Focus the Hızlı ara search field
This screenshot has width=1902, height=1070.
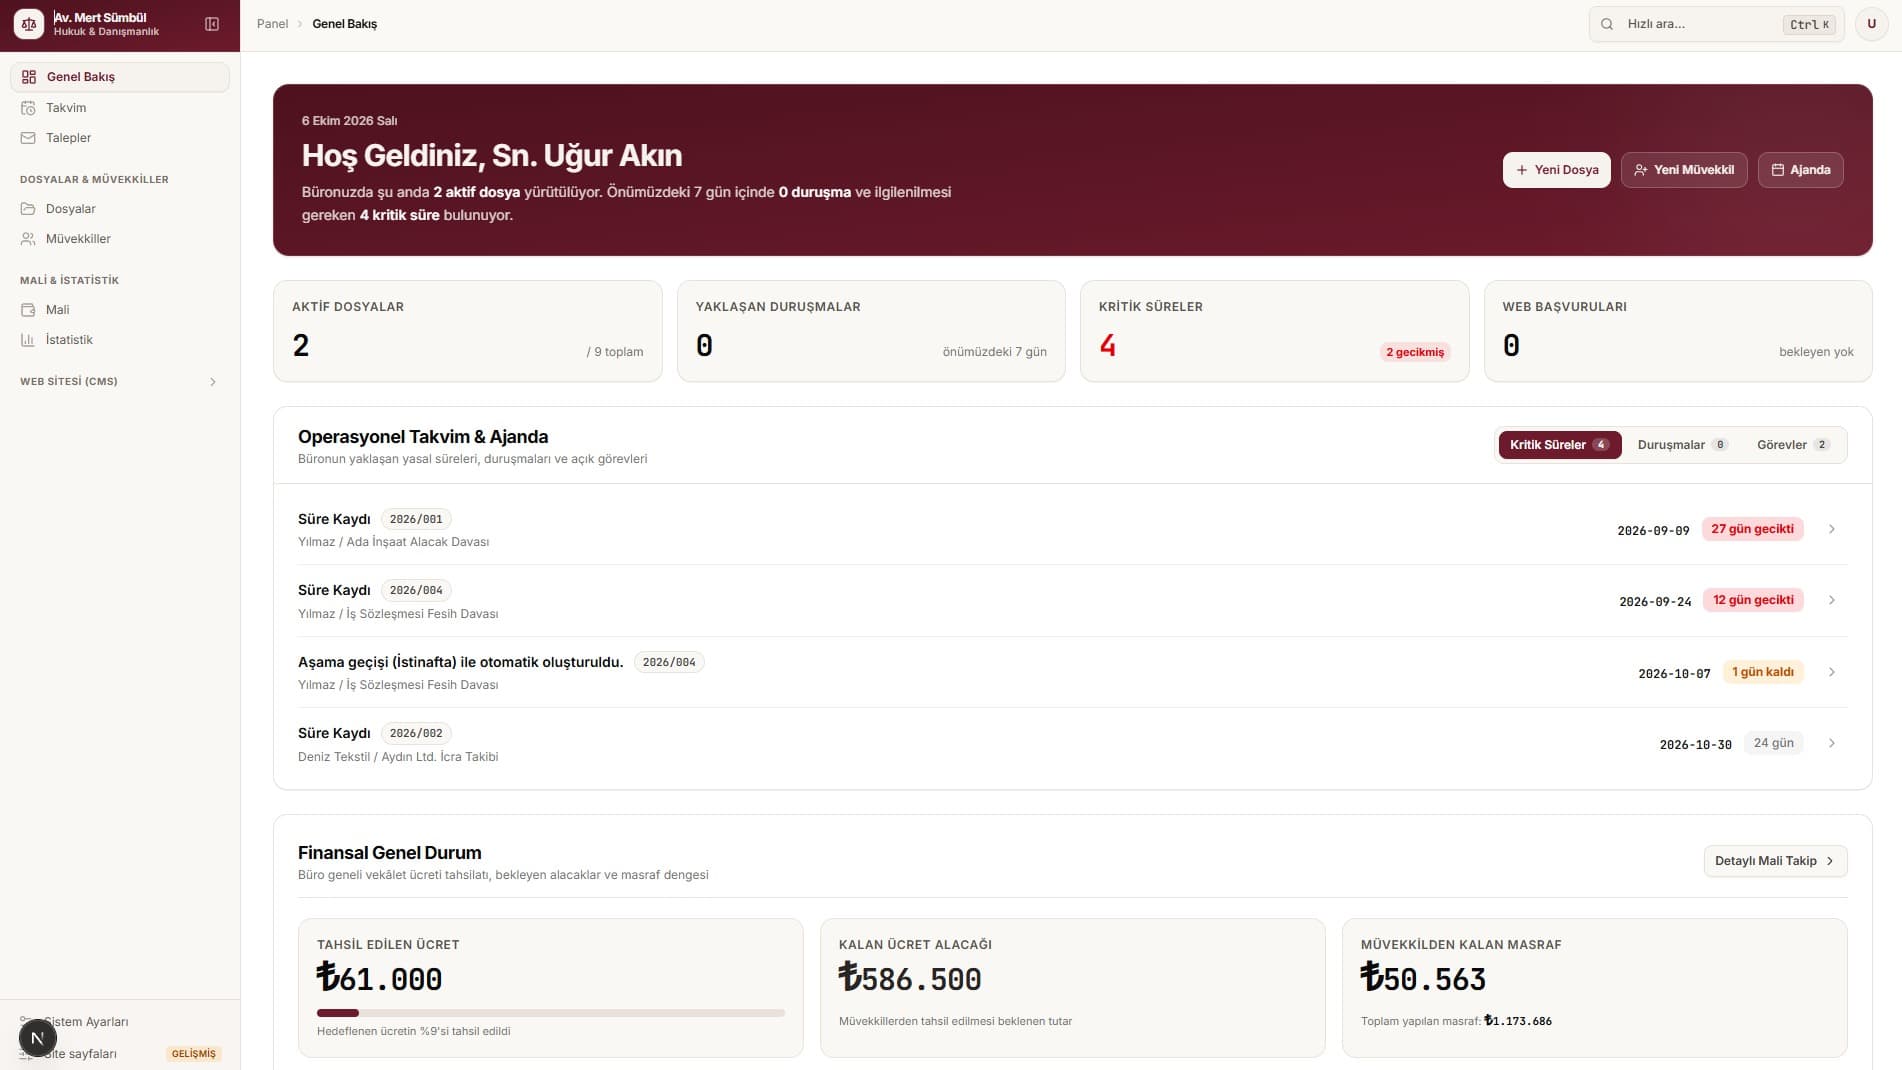(x=1716, y=24)
